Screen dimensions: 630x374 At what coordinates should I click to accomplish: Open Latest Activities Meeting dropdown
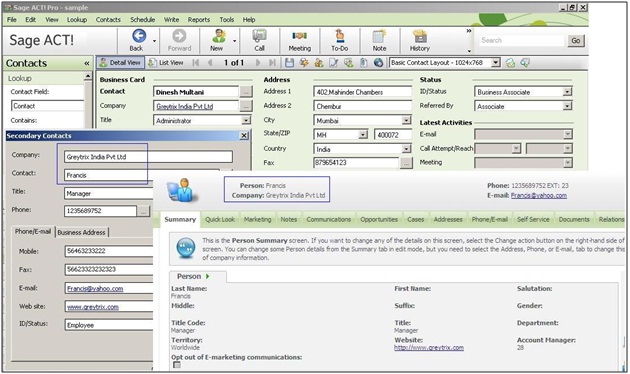[x=567, y=163]
